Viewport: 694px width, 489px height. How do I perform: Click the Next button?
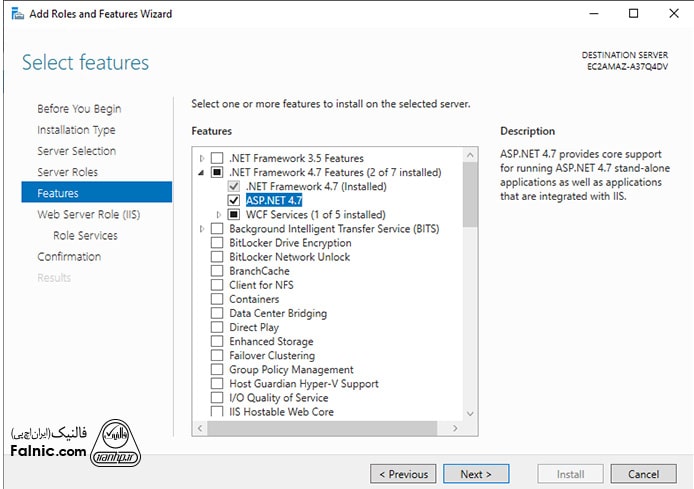tap(476, 474)
